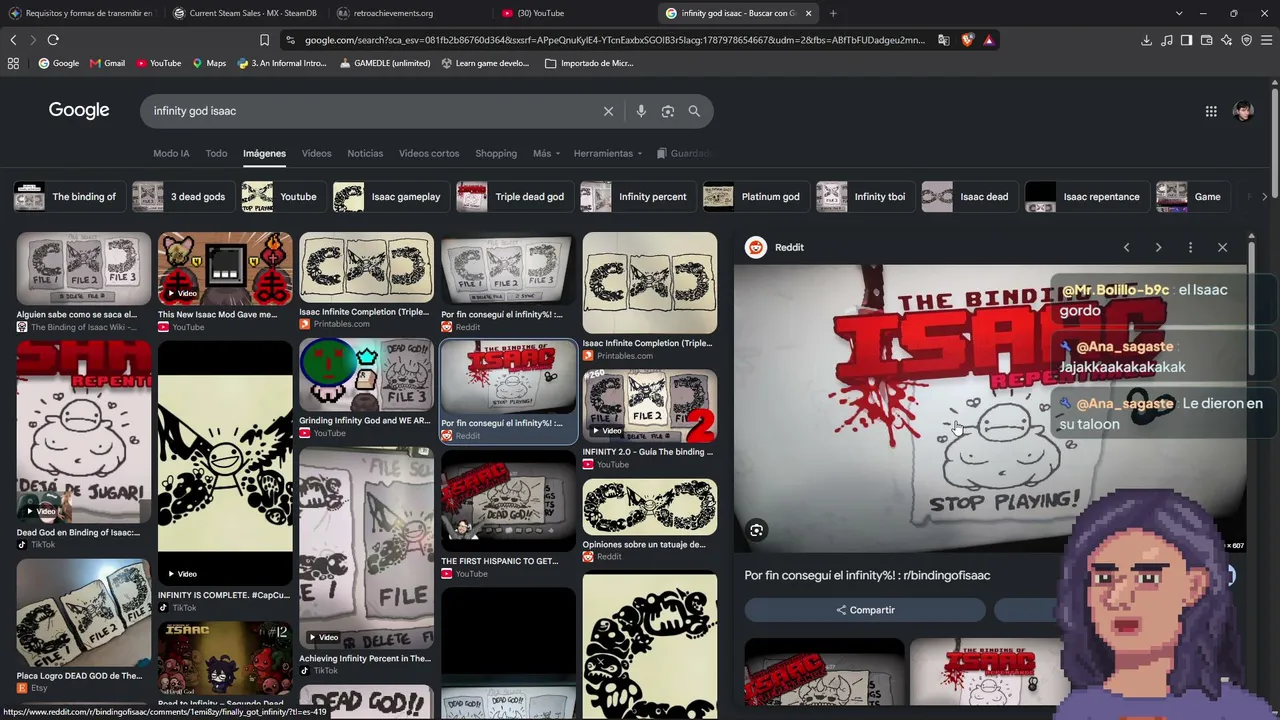The height and width of the screenshot is (720, 1280).
Task: Expand the Herramientas tools dropdown
Action: (x=608, y=153)
